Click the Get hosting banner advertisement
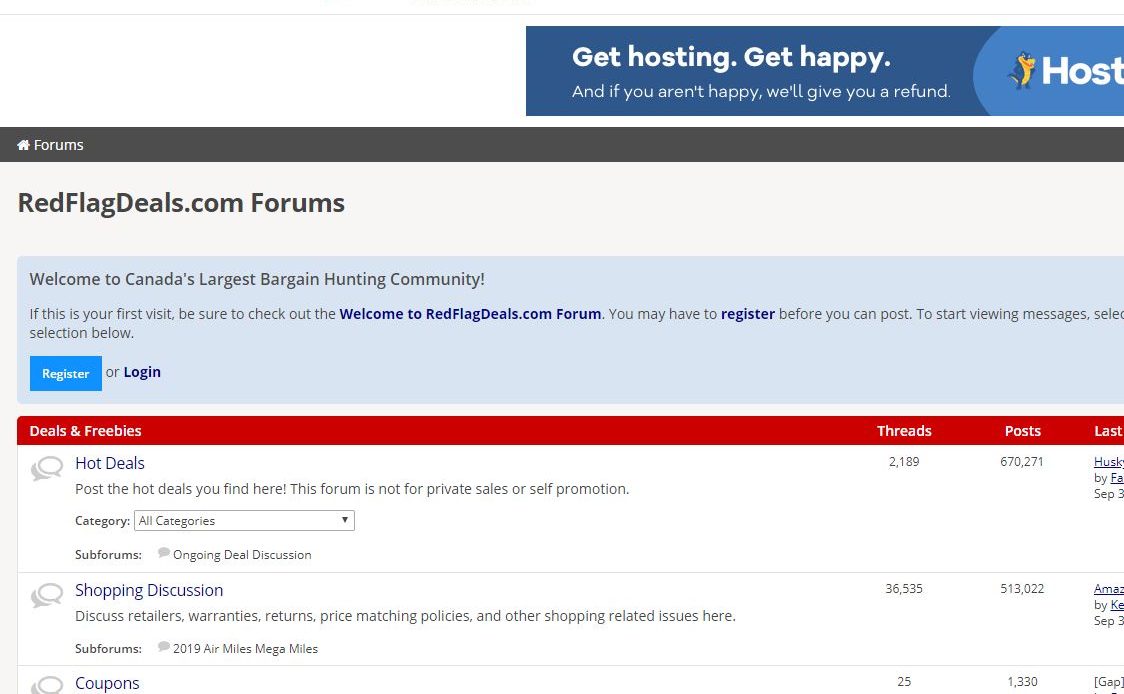 click(824, 71)
